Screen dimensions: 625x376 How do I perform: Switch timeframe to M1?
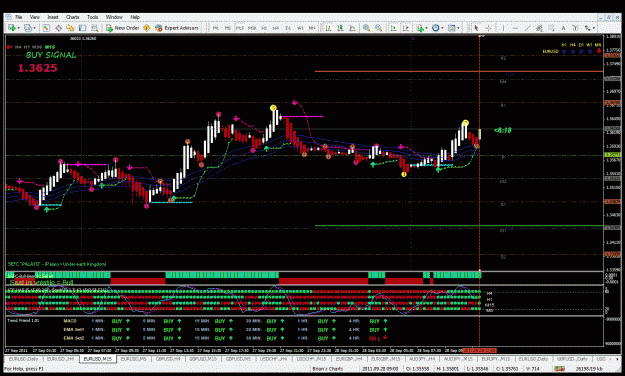(216, 28)
